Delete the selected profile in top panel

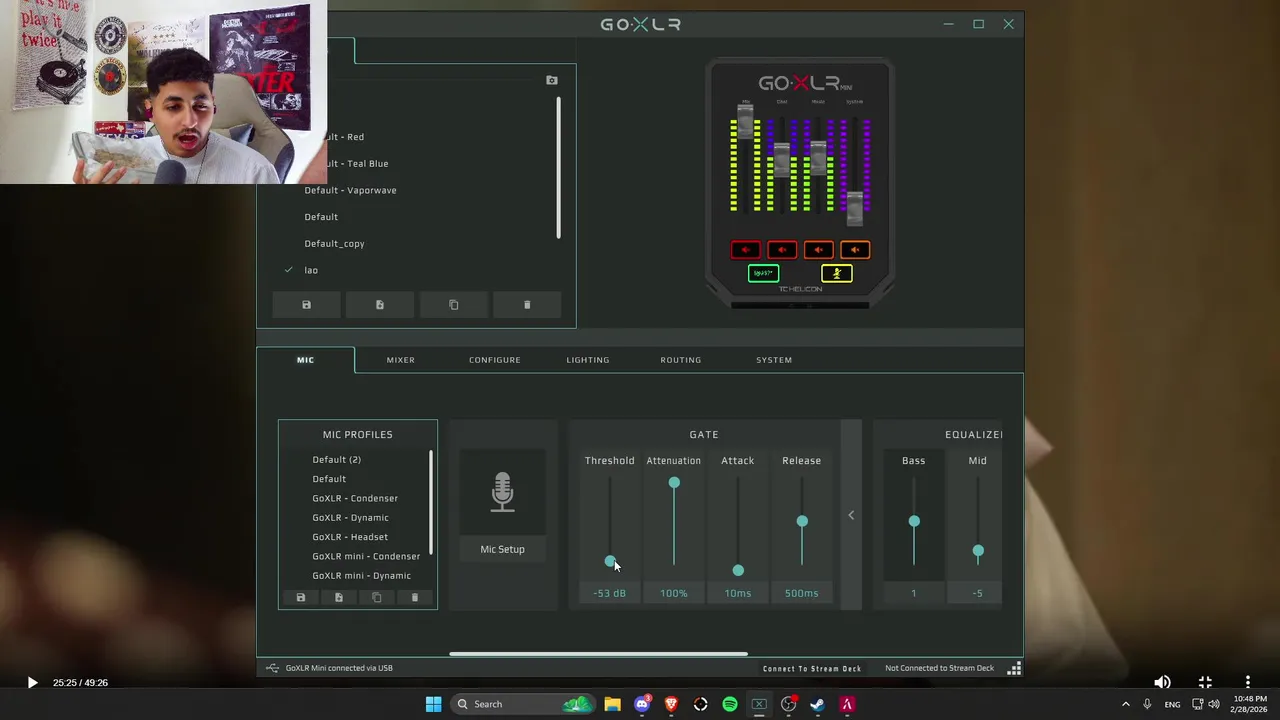click(527, 305)
